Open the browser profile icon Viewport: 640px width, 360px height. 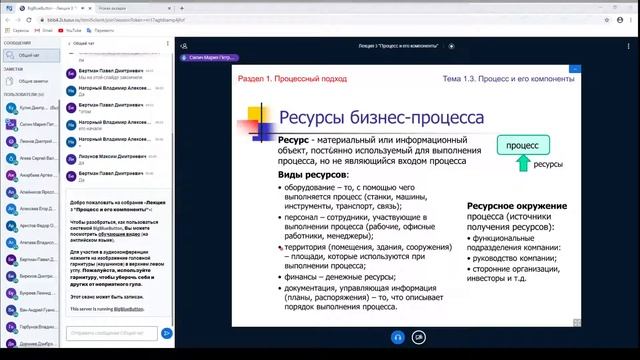tap(620, 20)
